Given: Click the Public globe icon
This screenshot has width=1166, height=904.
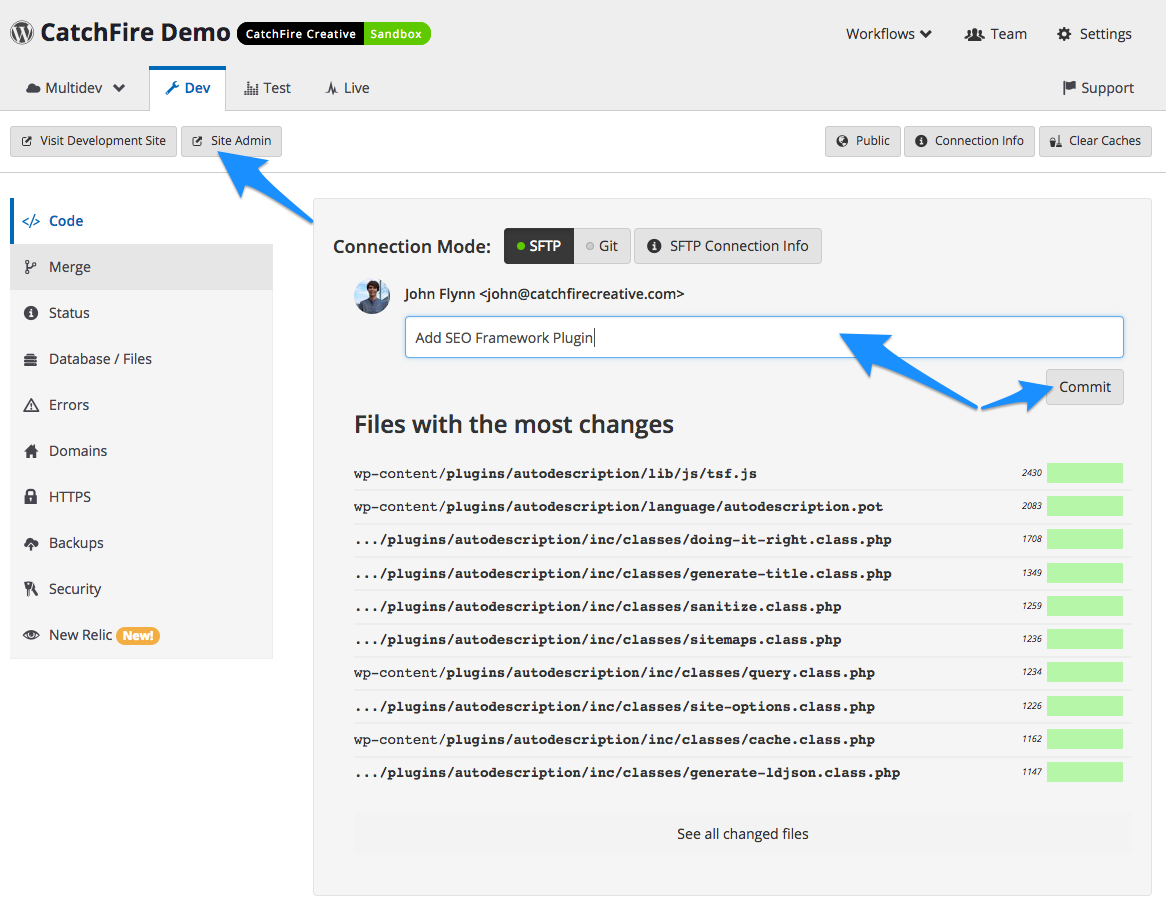Looking at the screenshot, I should pos(843,141).
